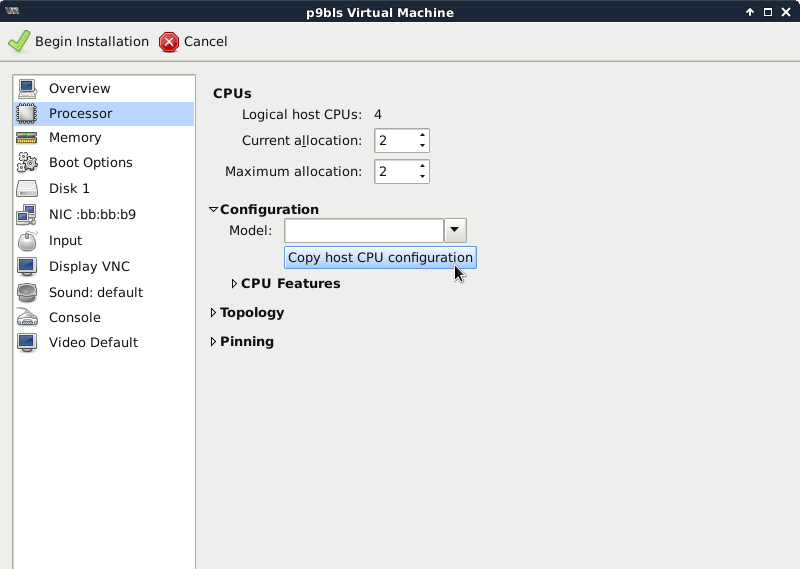Click the Cancel button
Image resolution: width=800 pixels, height=569 pixels.
coord(194,42)
